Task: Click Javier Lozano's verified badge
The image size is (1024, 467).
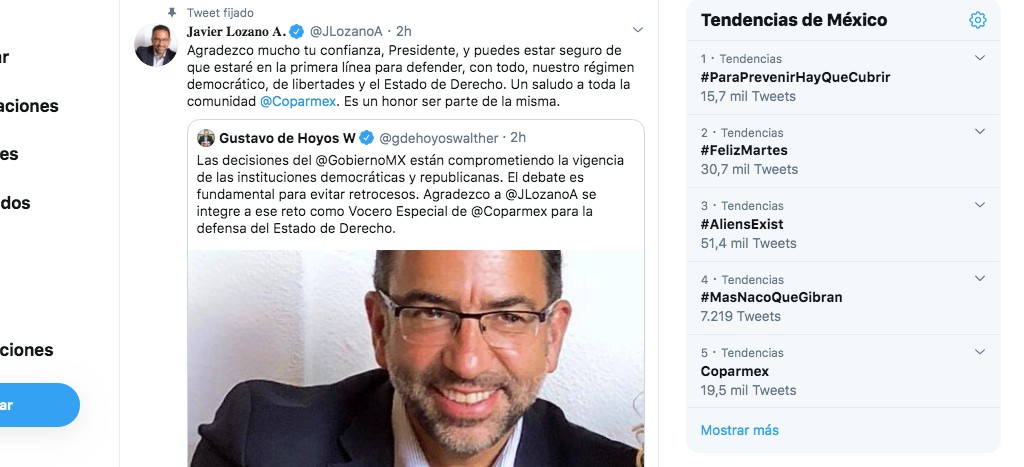Action: [x=296, y=31]
